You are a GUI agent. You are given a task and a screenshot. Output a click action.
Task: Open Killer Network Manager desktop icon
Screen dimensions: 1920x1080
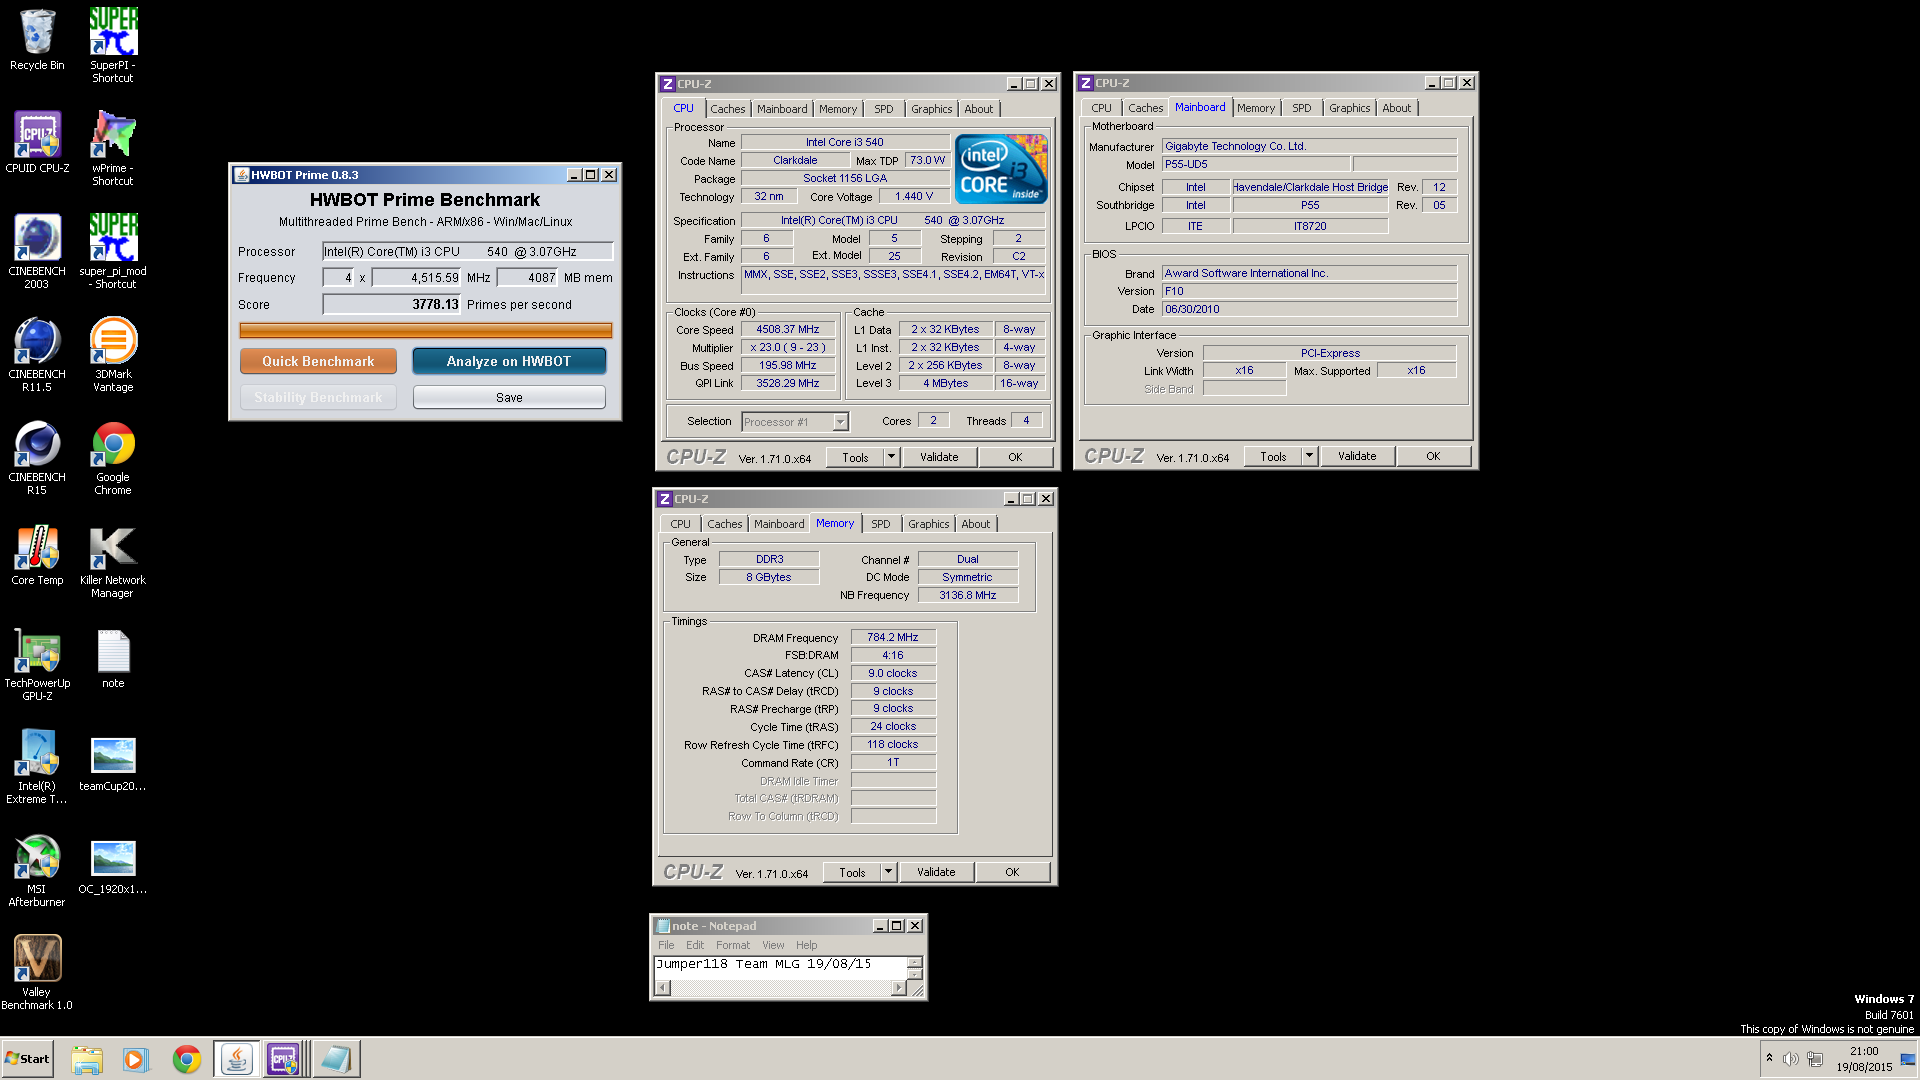(113, 560)
